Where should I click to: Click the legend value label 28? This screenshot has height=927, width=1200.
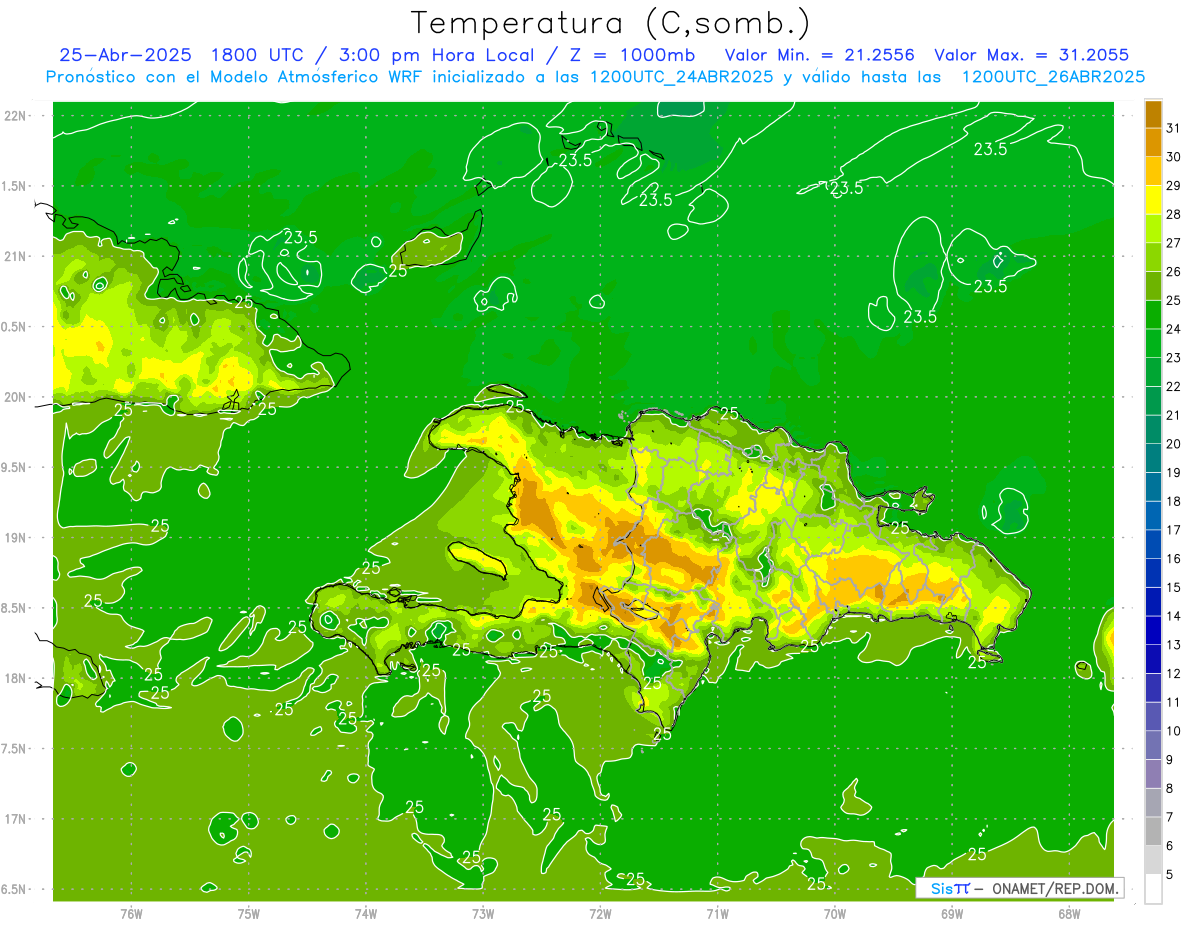click(1174, 214)
